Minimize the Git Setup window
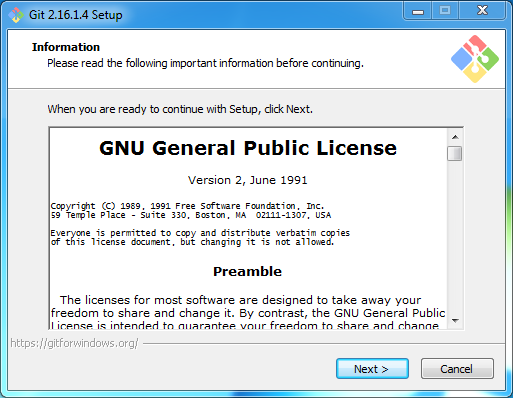Screen dimensions: 513x398 coord(418,11)
